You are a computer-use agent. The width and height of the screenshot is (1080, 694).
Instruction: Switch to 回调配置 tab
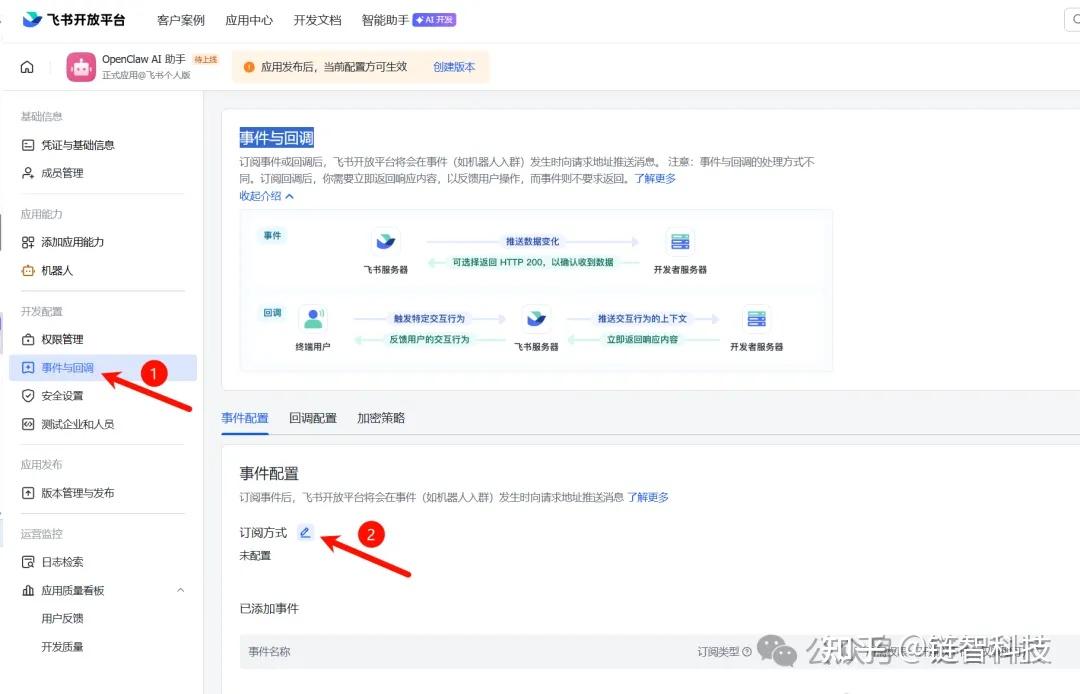[313, 418]
